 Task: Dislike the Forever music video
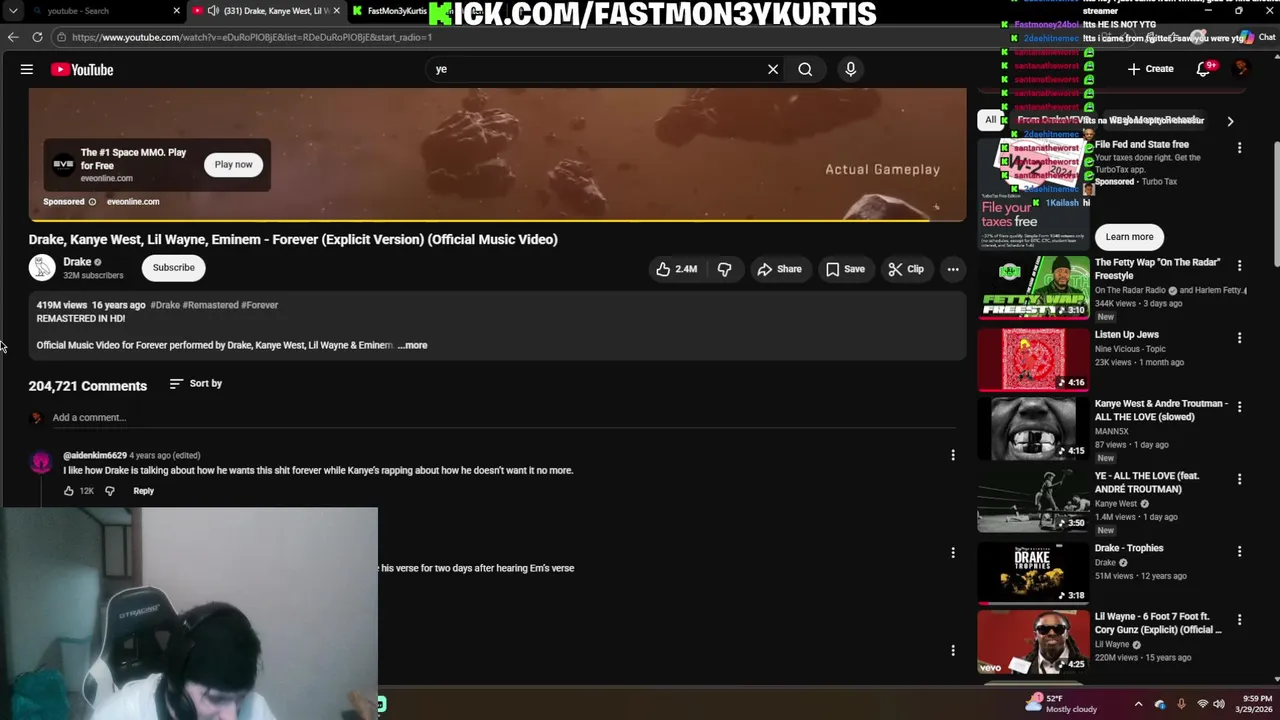[x=725, y=269]
